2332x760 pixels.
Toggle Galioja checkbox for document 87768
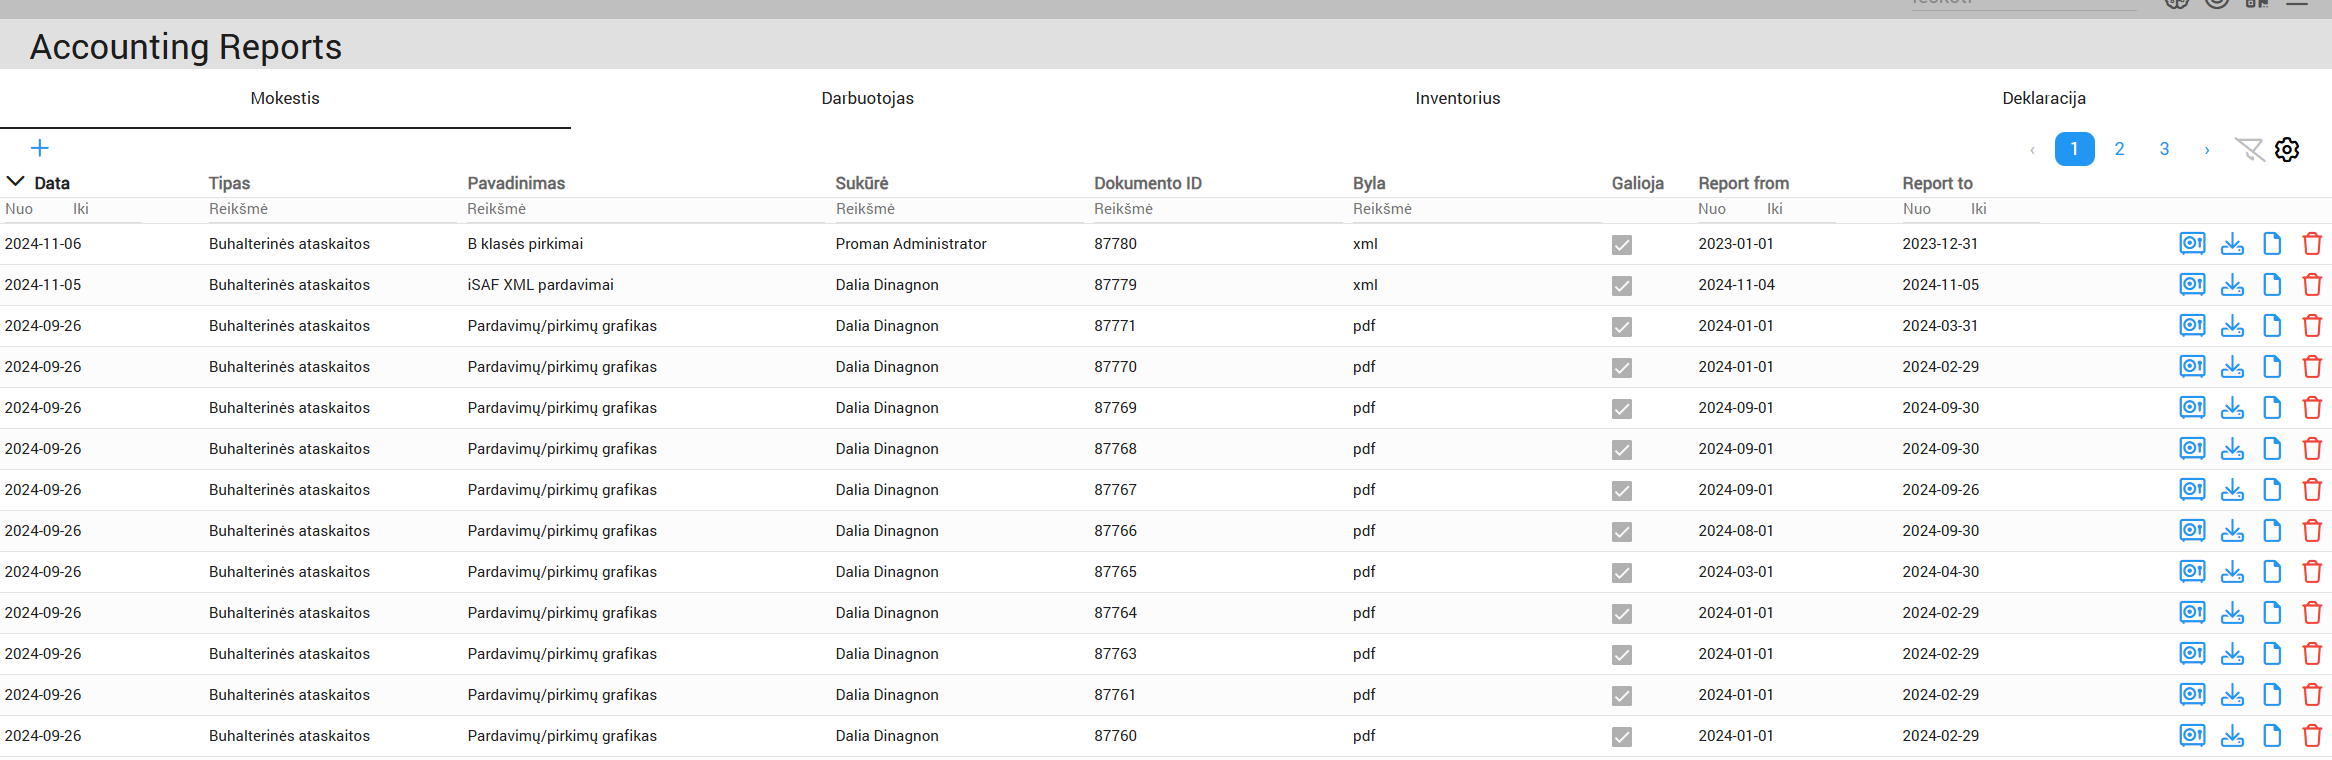(x=1622, y=450)
